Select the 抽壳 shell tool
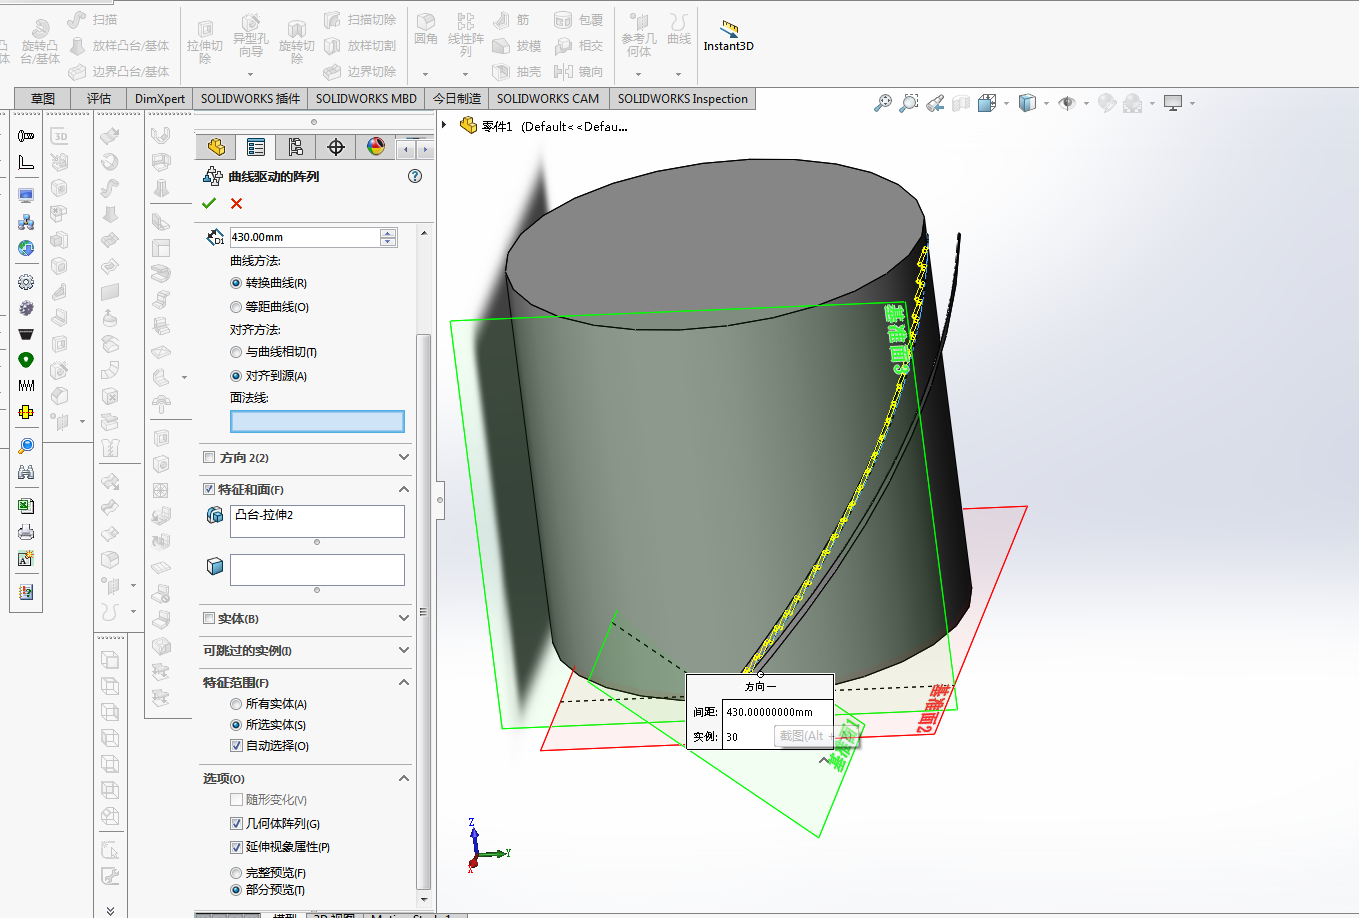 517,72
